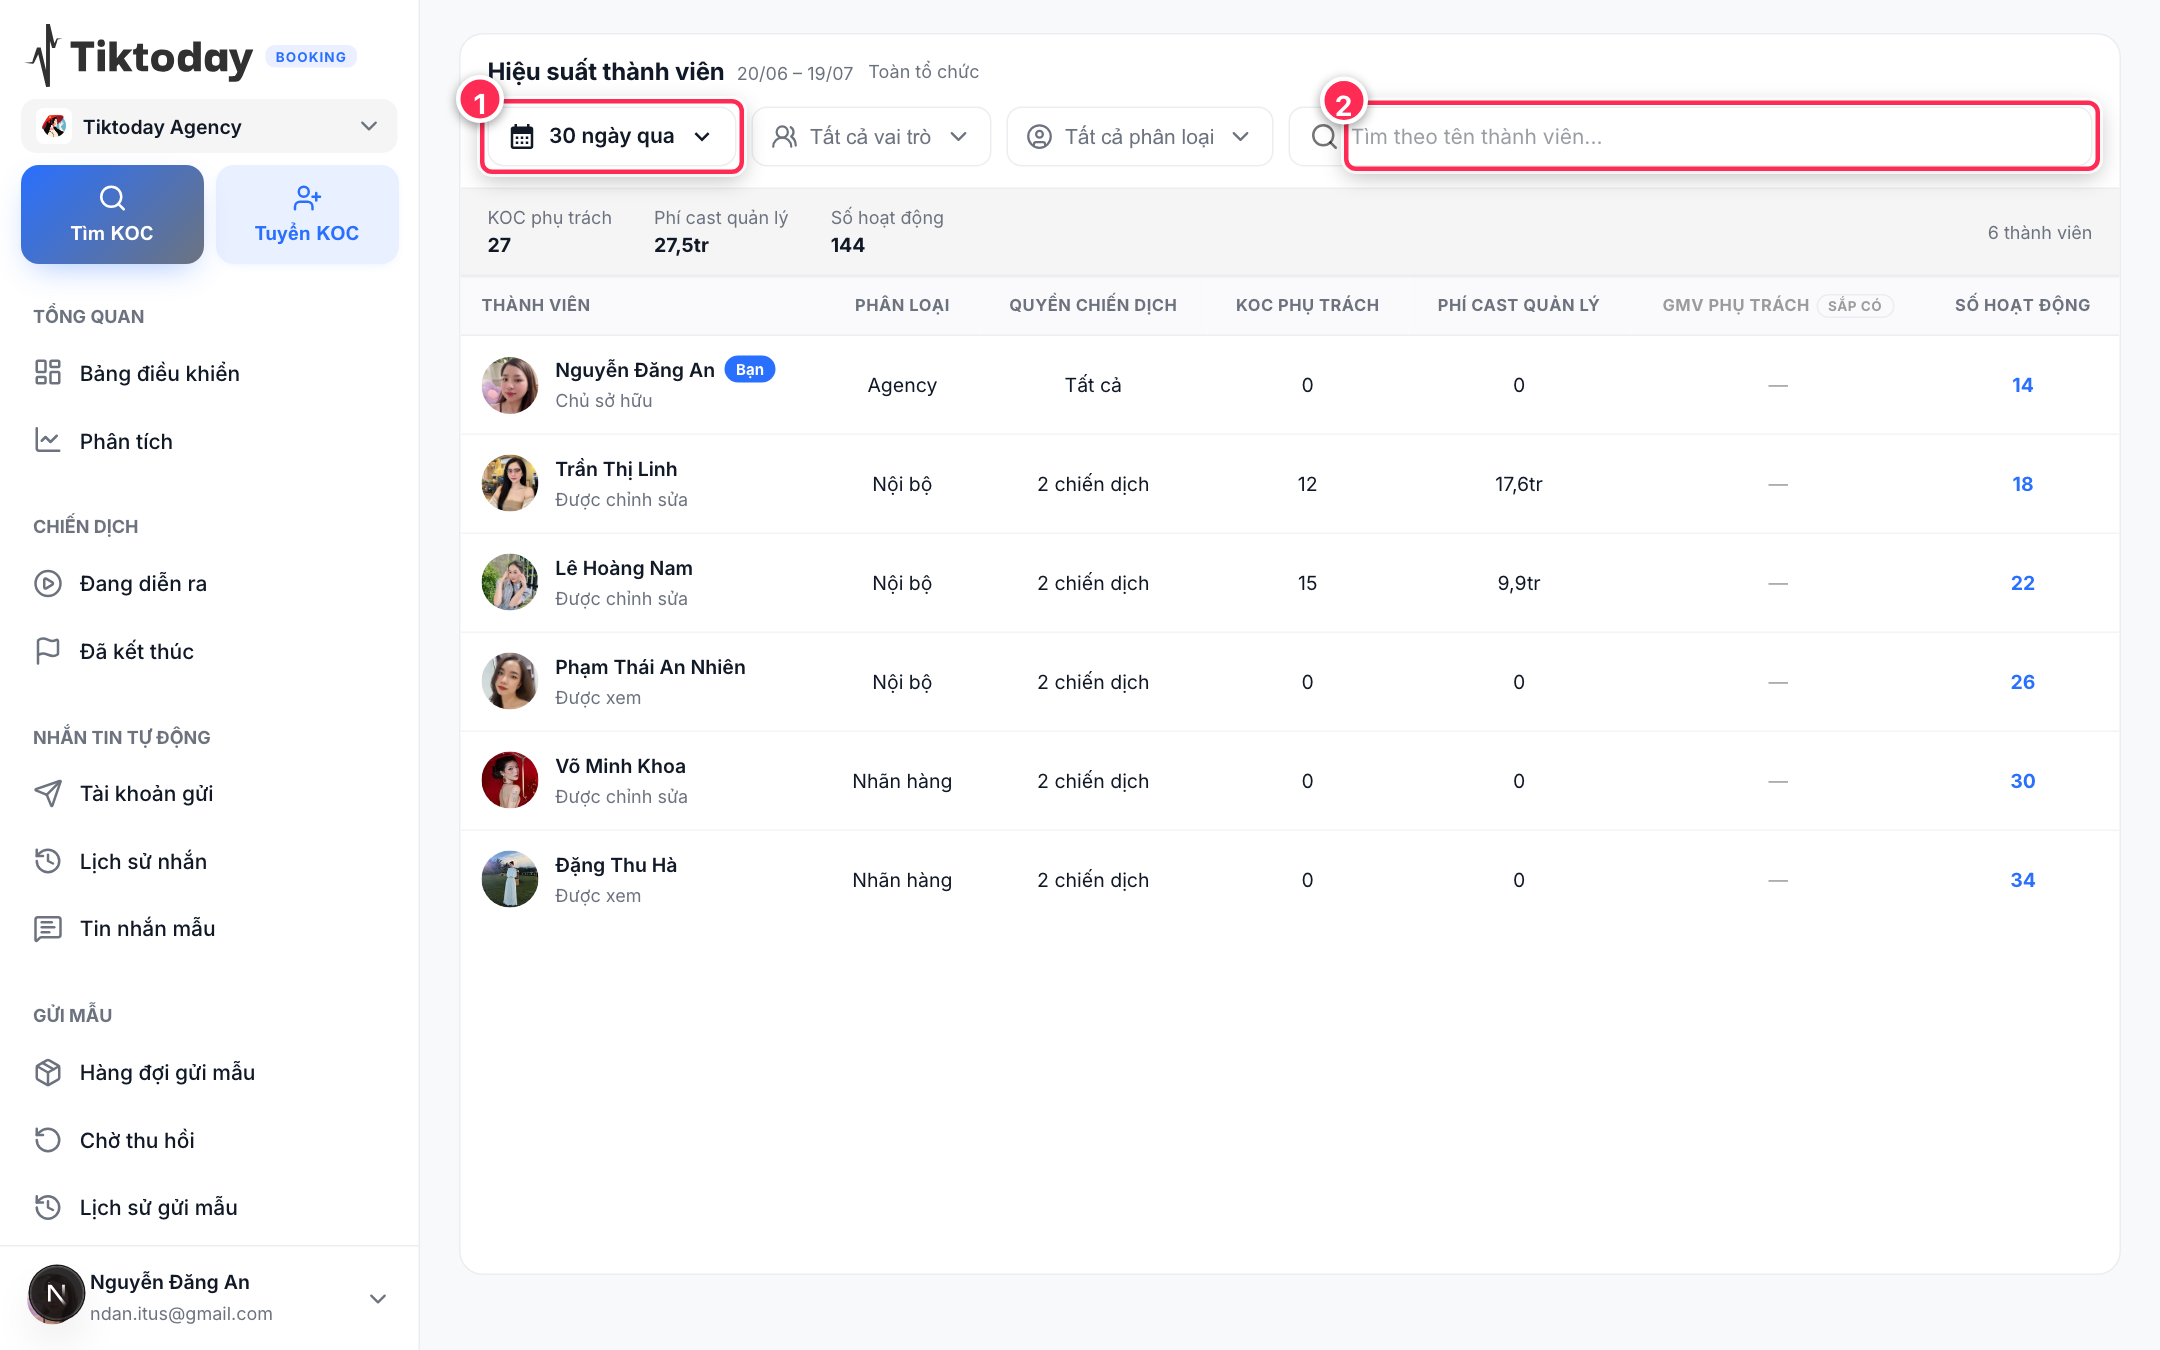2160x1350 pixels.
Task: Open the Tất cả vai trò filter
Action: 871,137
